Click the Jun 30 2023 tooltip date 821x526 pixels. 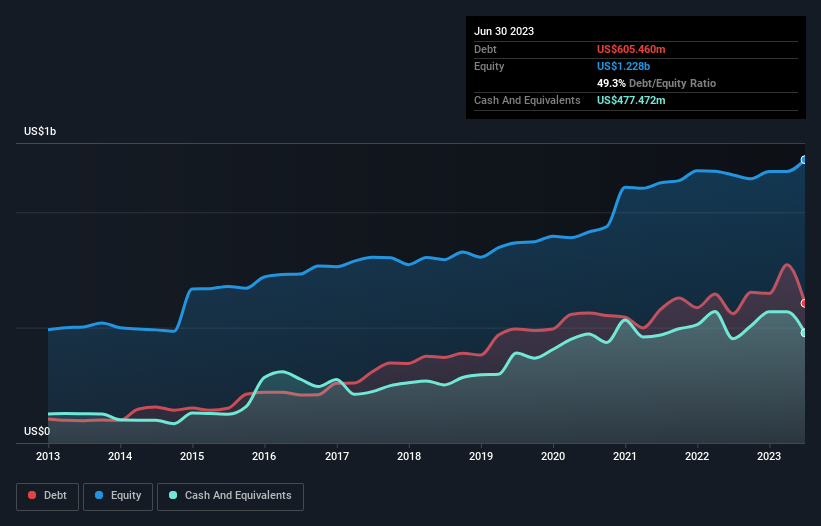(504, 31)
